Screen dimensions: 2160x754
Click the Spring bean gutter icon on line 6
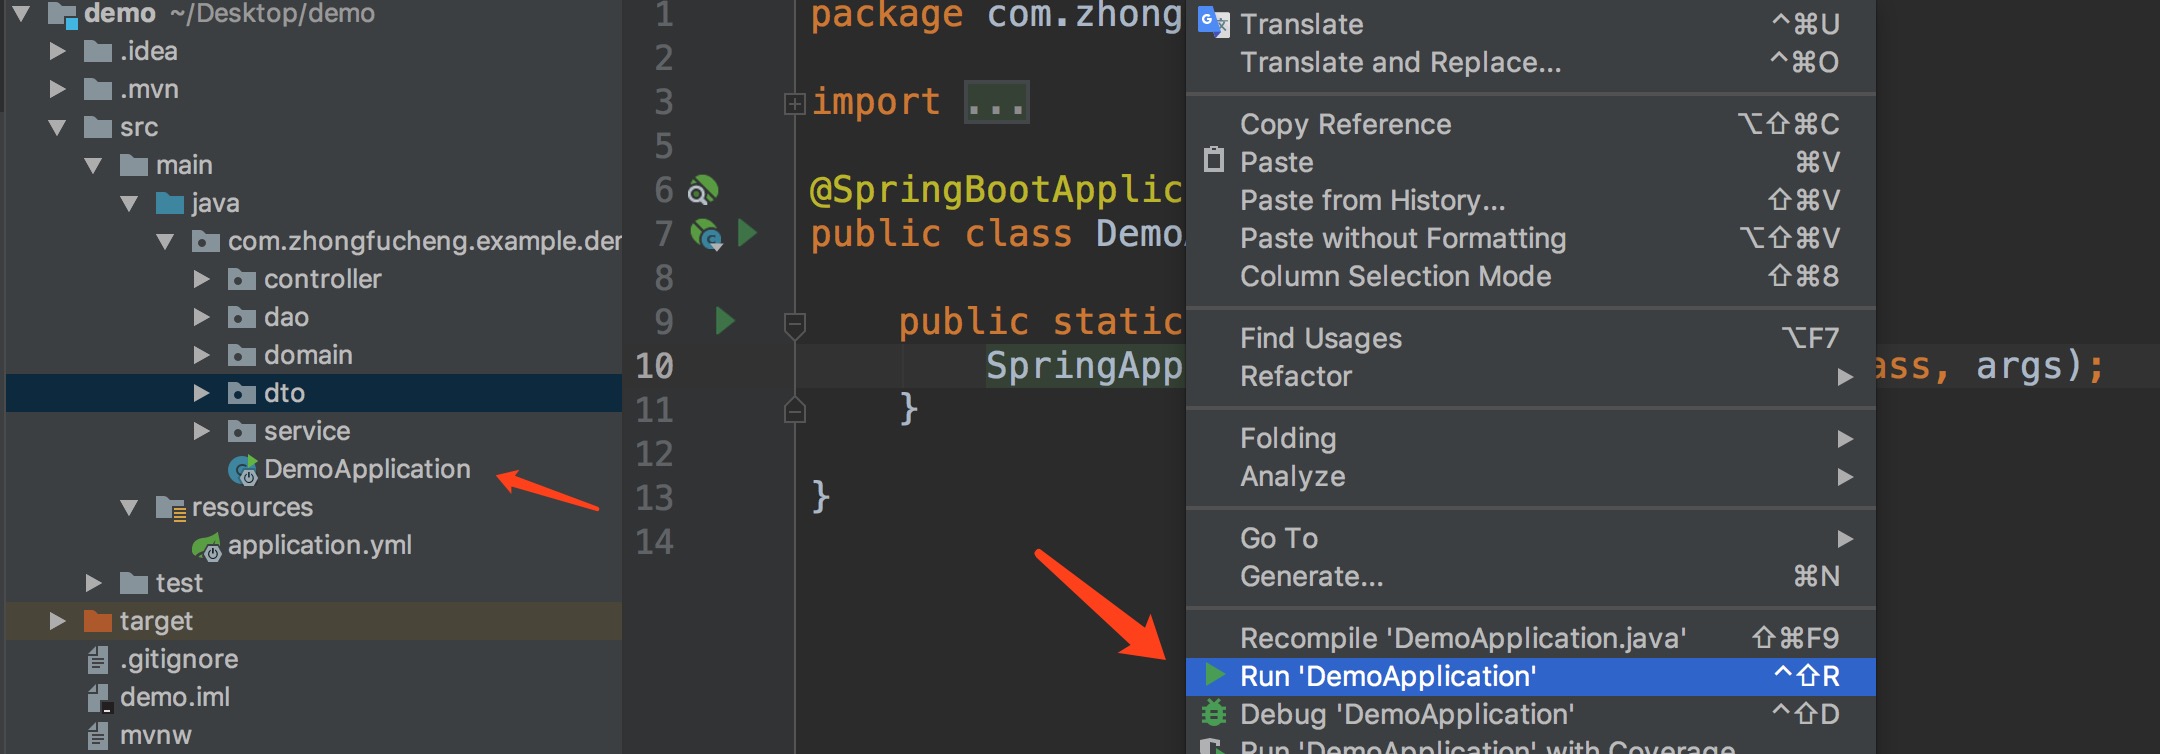(703, 190)
